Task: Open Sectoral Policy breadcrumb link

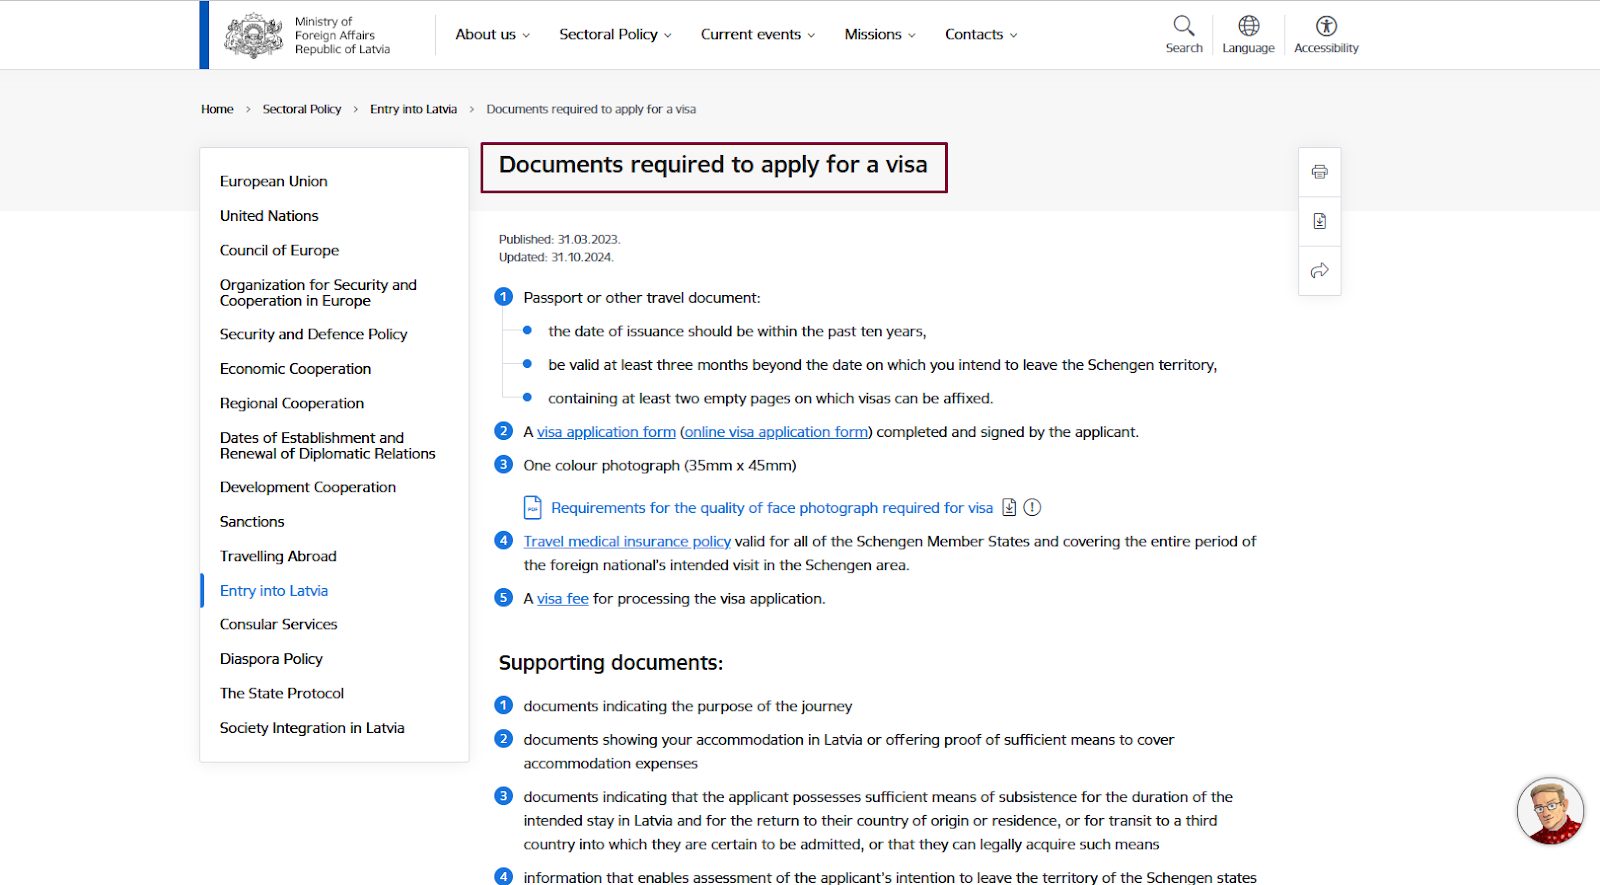Action: 302,109
